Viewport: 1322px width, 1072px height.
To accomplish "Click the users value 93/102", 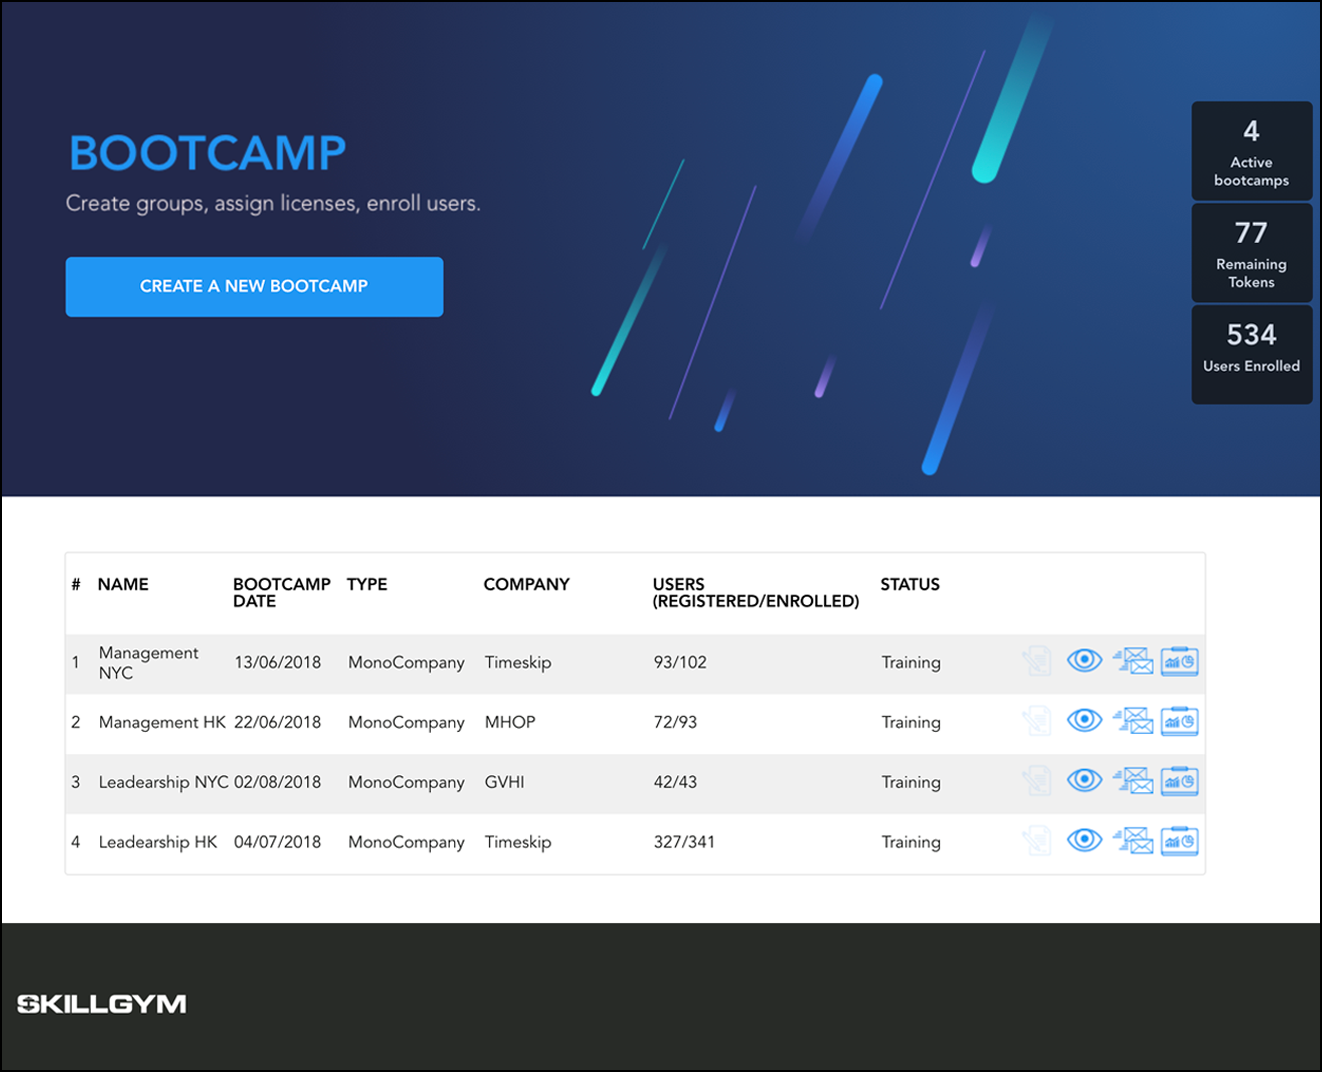I will point(680,663).
